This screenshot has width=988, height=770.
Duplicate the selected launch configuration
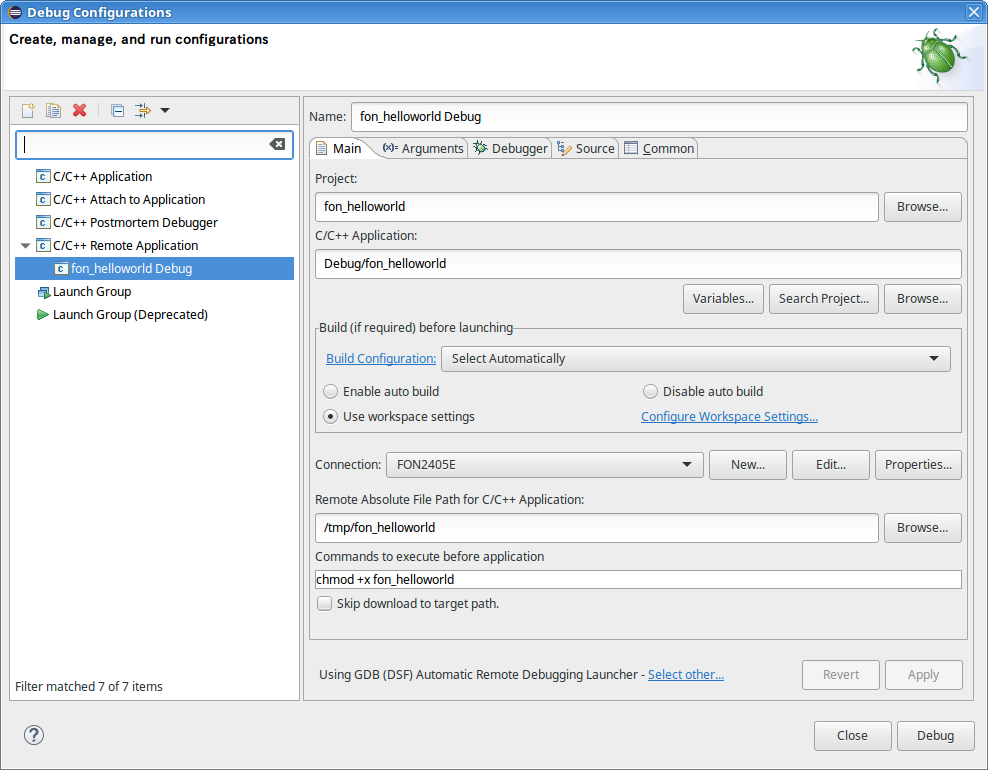point(54,111)
